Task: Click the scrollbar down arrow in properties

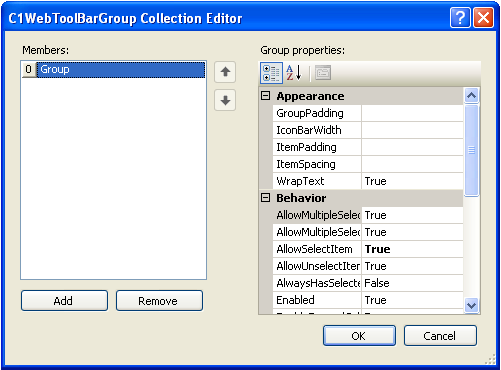Action: tap(471, 305)
